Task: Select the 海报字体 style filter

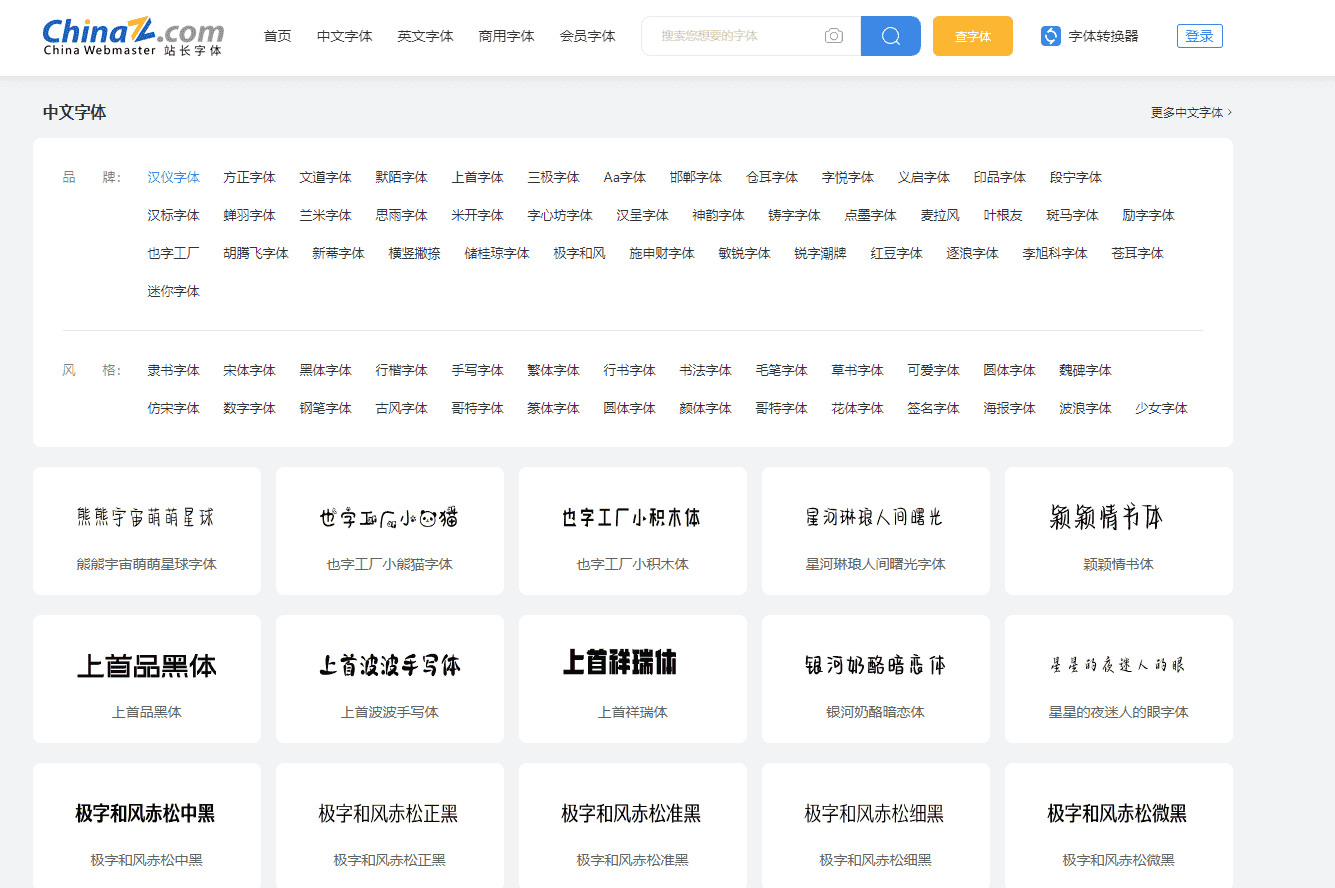Action: coord(1010,408)
